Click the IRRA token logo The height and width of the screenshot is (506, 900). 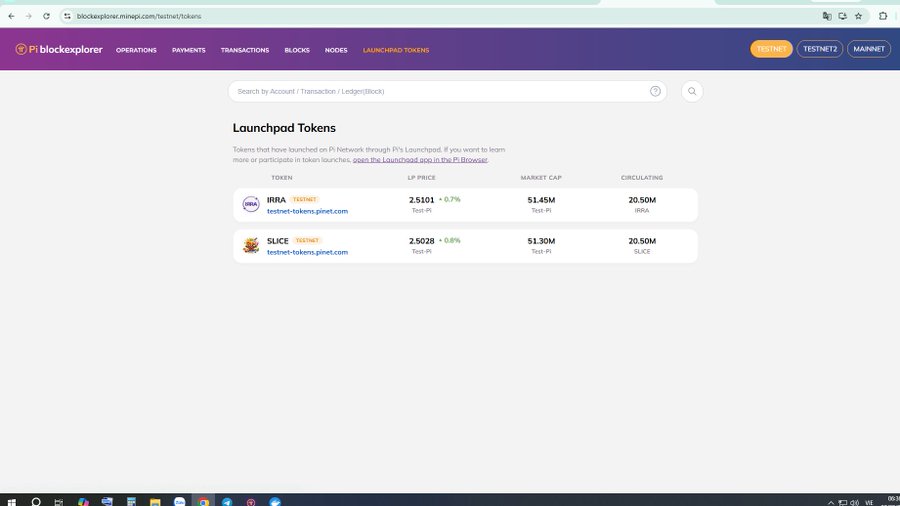coord(251,204)
